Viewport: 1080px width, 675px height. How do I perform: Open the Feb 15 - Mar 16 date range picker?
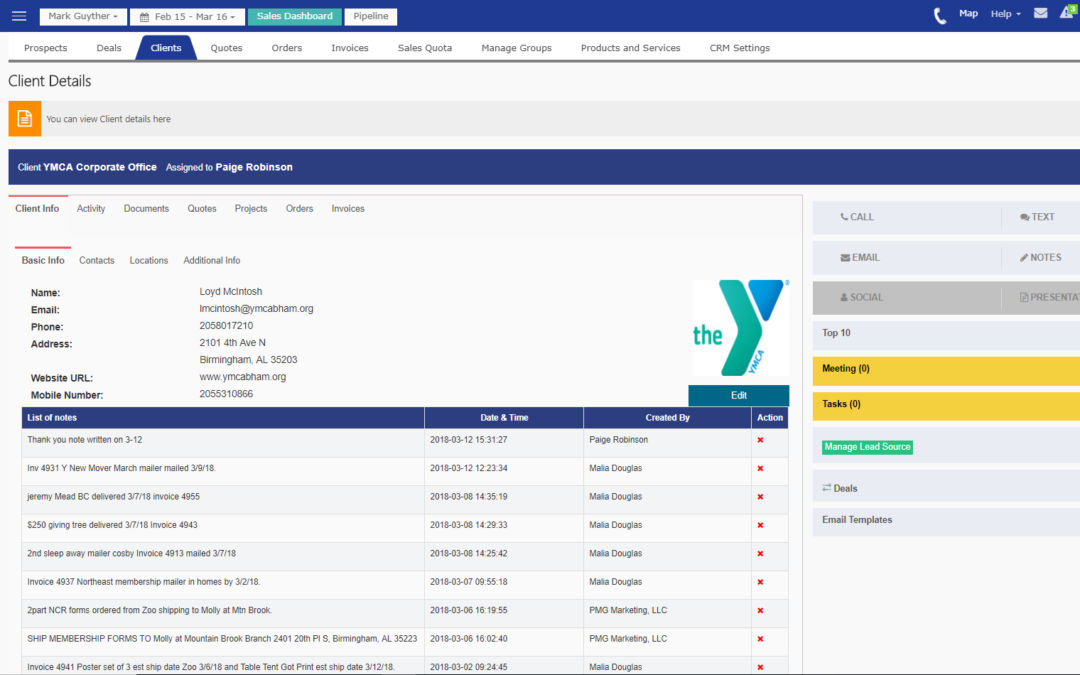point(185,17)
